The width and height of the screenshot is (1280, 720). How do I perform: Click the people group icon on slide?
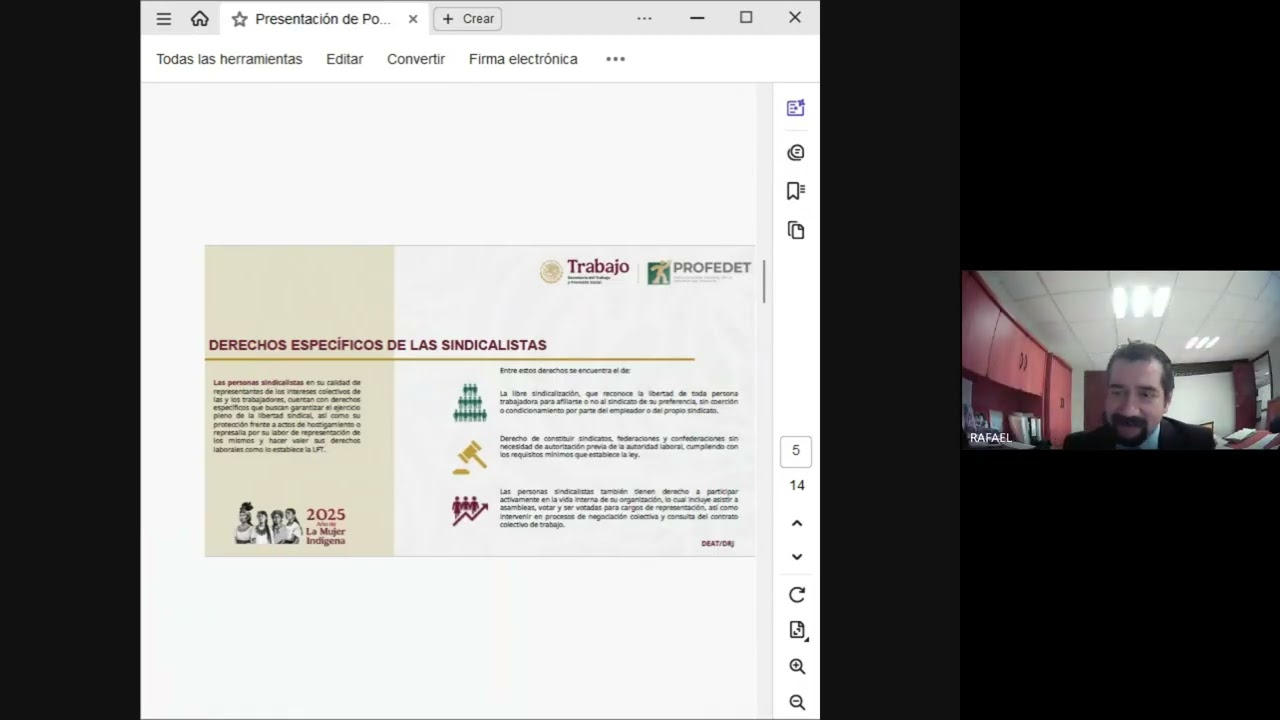click(x=470, y=402)
